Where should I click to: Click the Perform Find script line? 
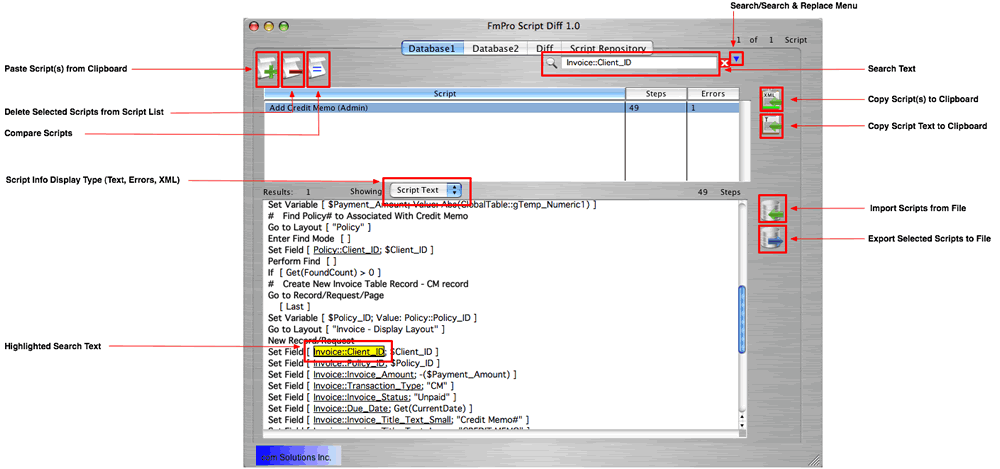tap(302, 262)
